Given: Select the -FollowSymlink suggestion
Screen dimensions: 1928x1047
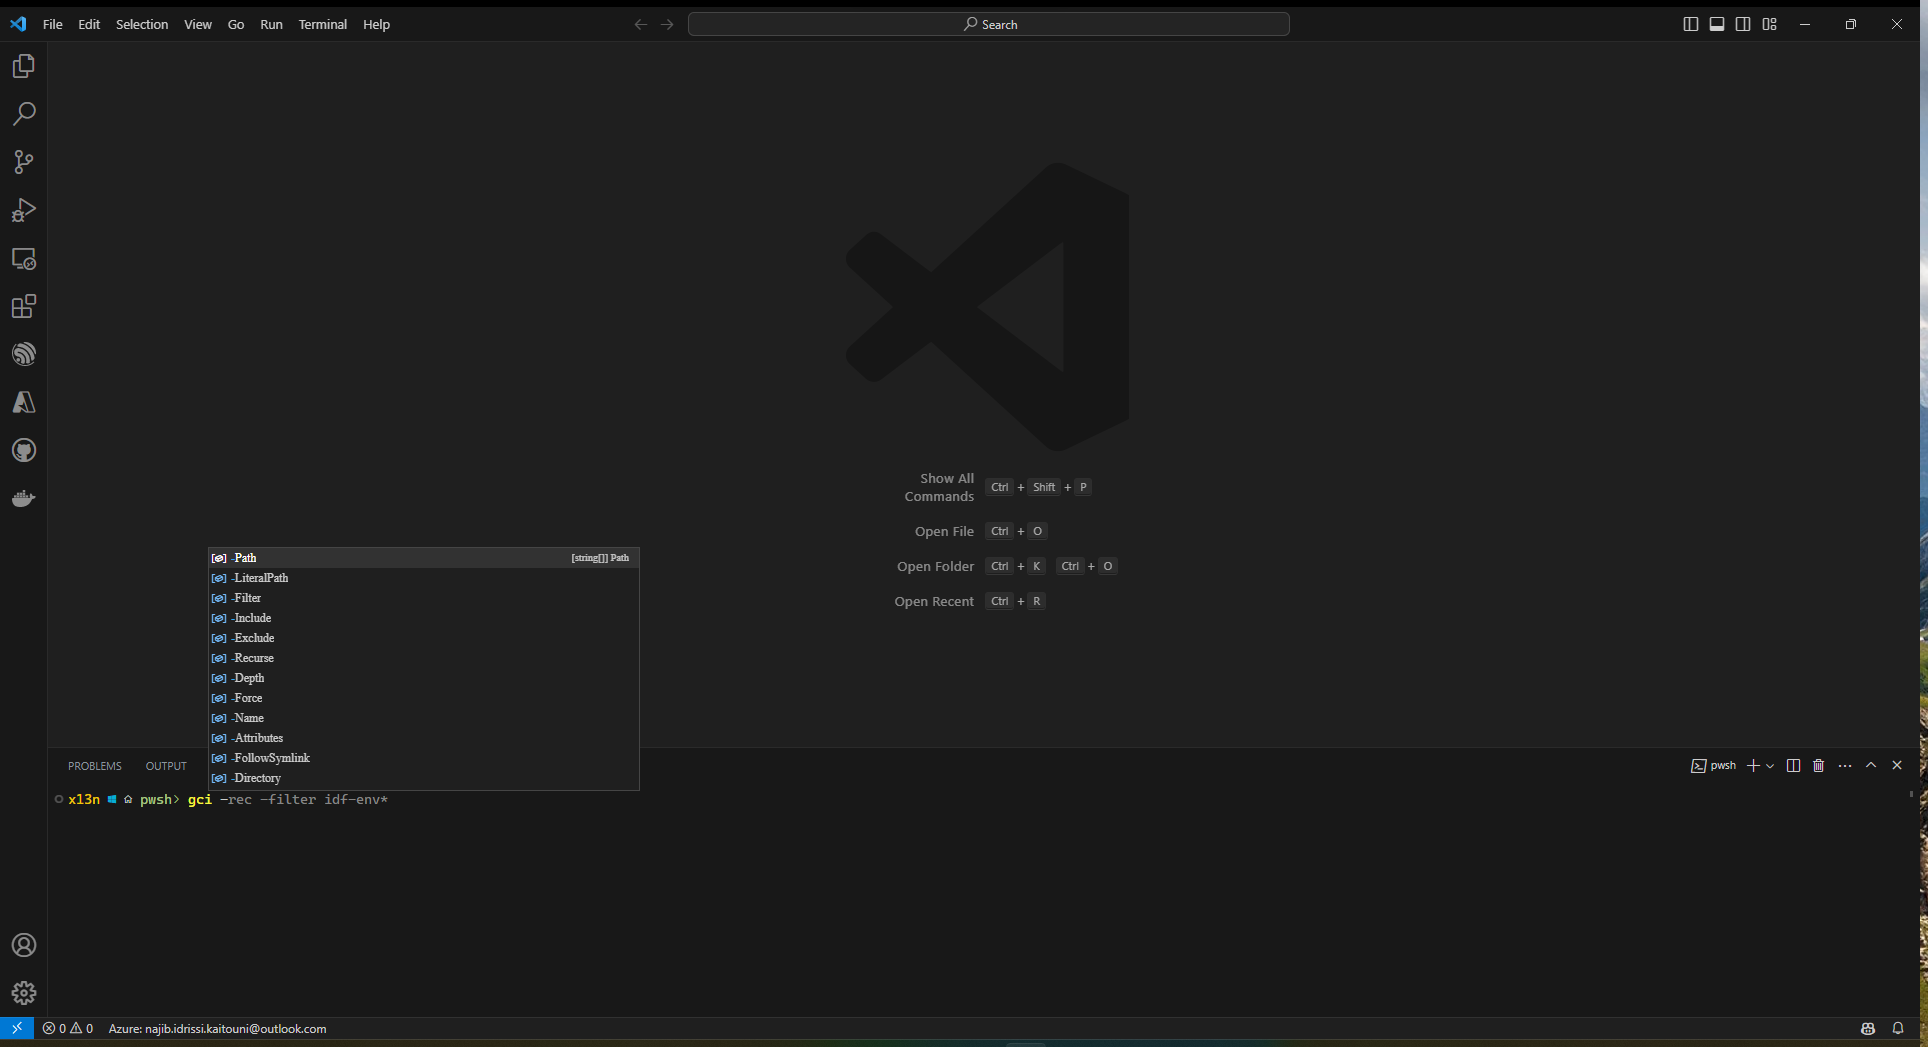Looking at the screenshot, I should [424, 758].
